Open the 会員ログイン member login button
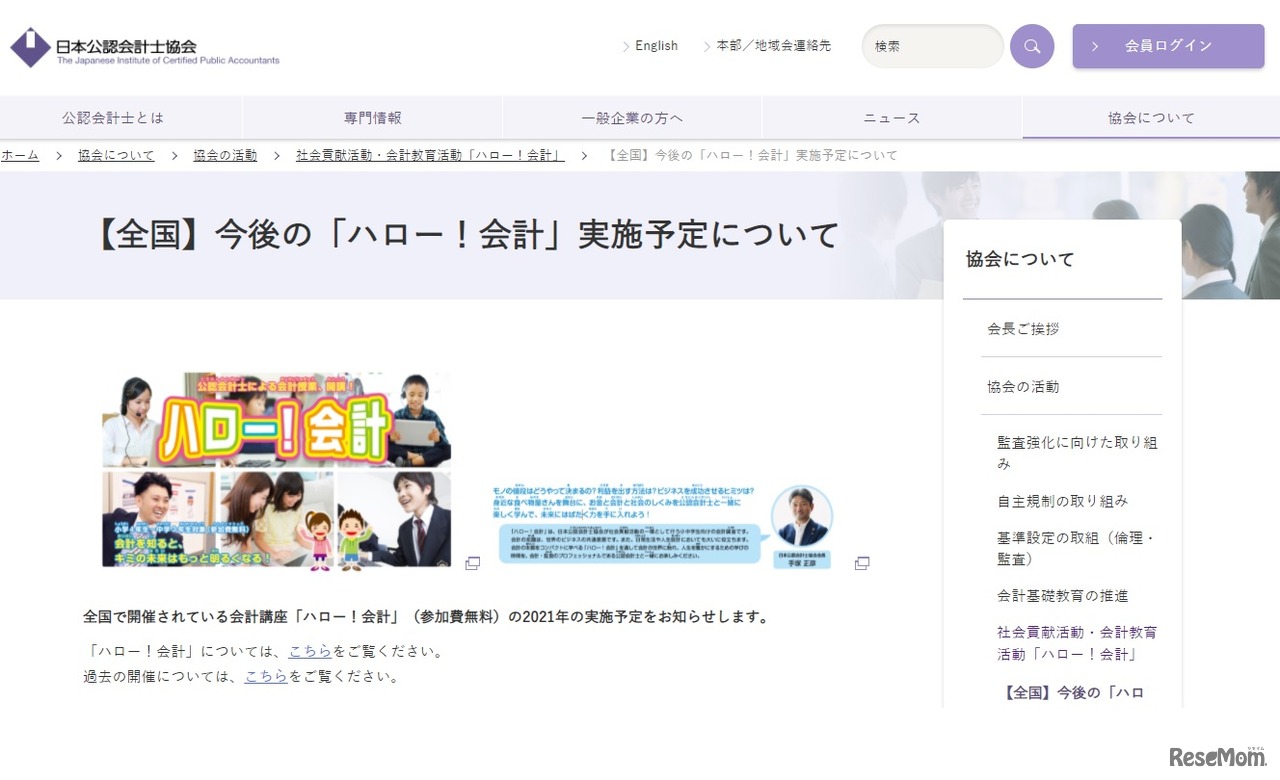Image resolution: width=1280 pixels, height=780 pixels. coord(1168,46)
